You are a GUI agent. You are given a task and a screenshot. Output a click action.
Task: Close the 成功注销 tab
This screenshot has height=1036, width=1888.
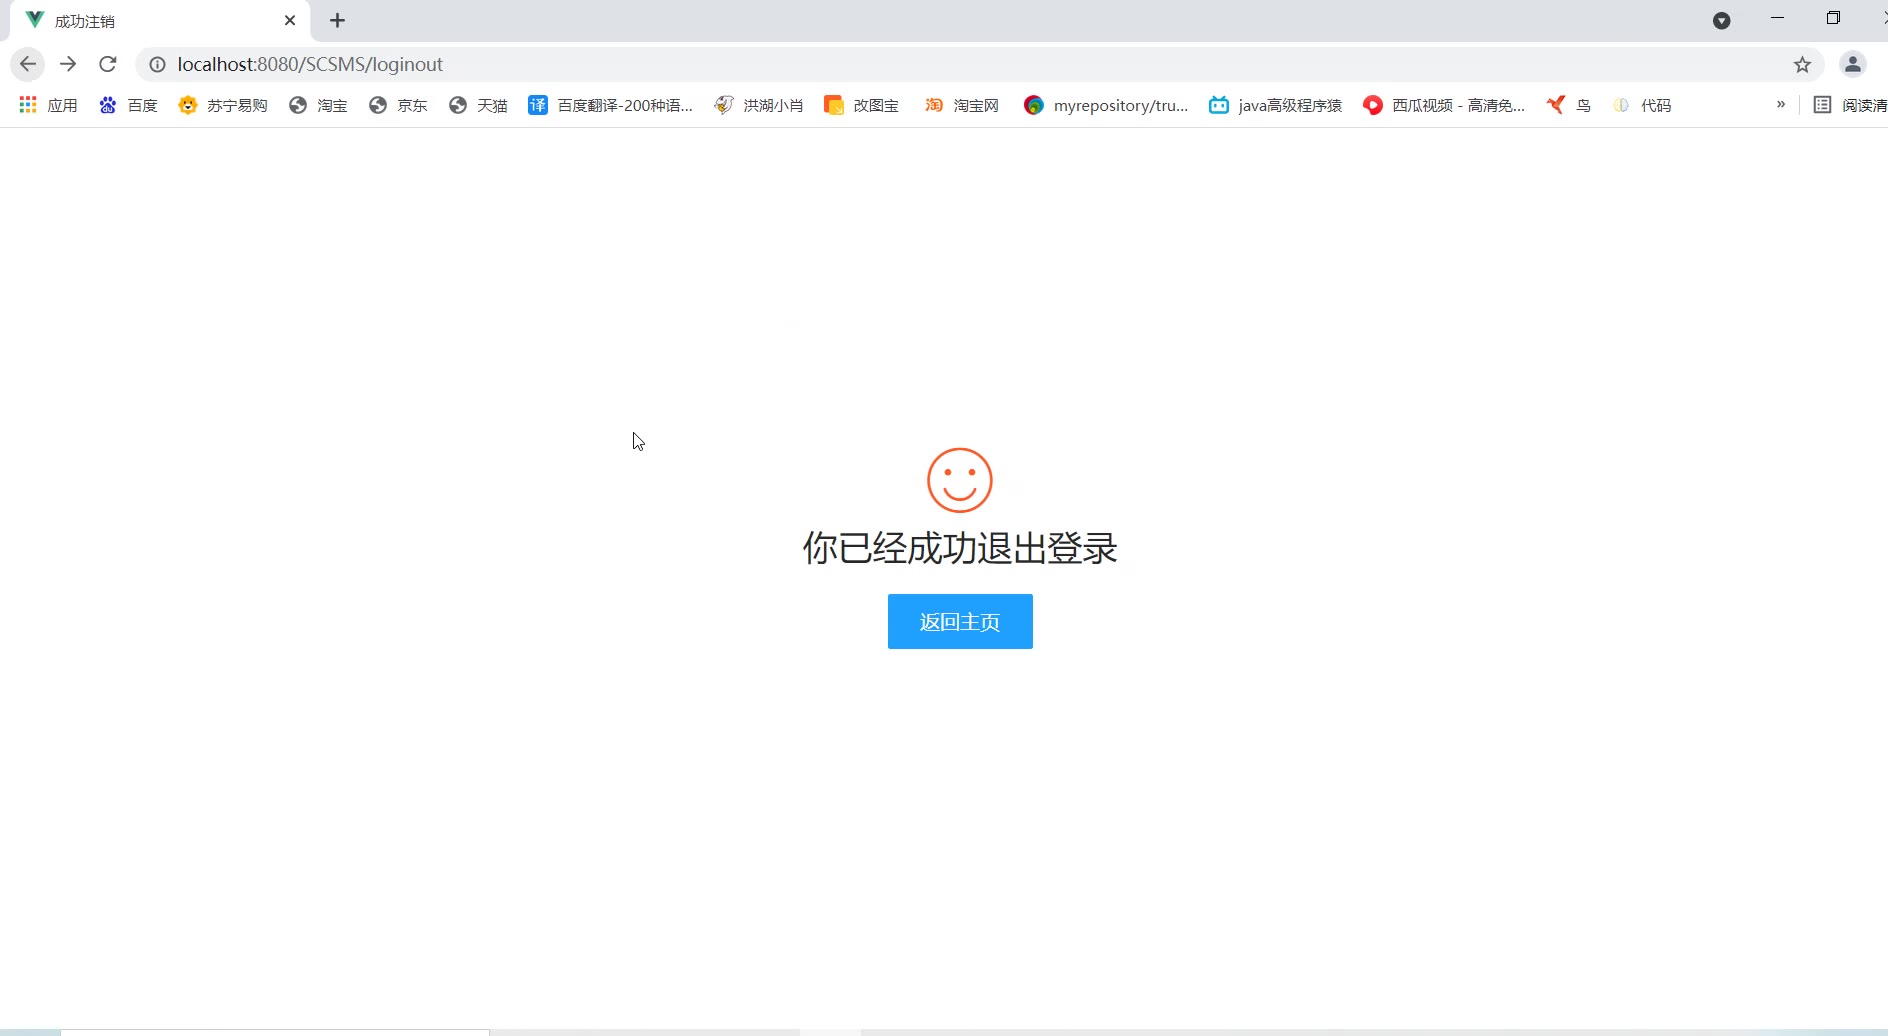pos(290,20)
